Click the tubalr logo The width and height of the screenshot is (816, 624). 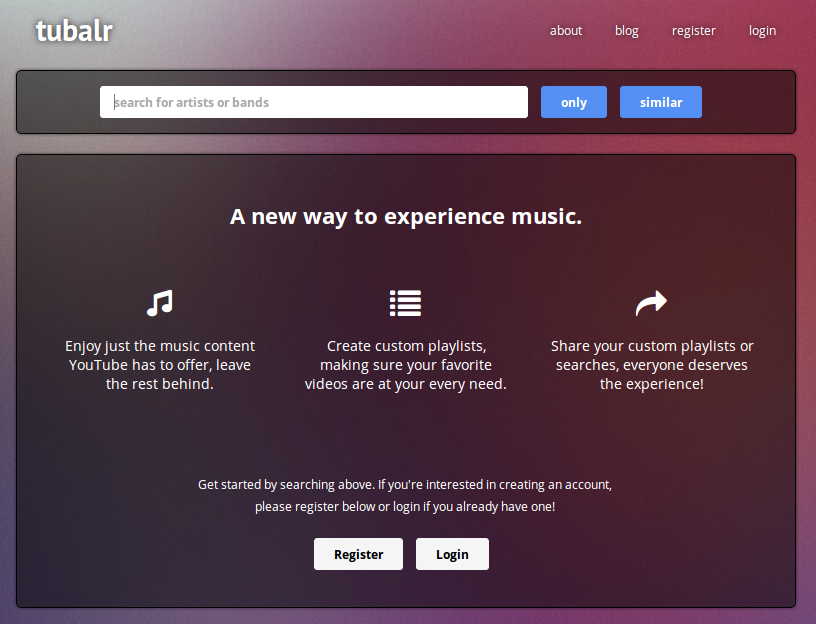(74, 31)
